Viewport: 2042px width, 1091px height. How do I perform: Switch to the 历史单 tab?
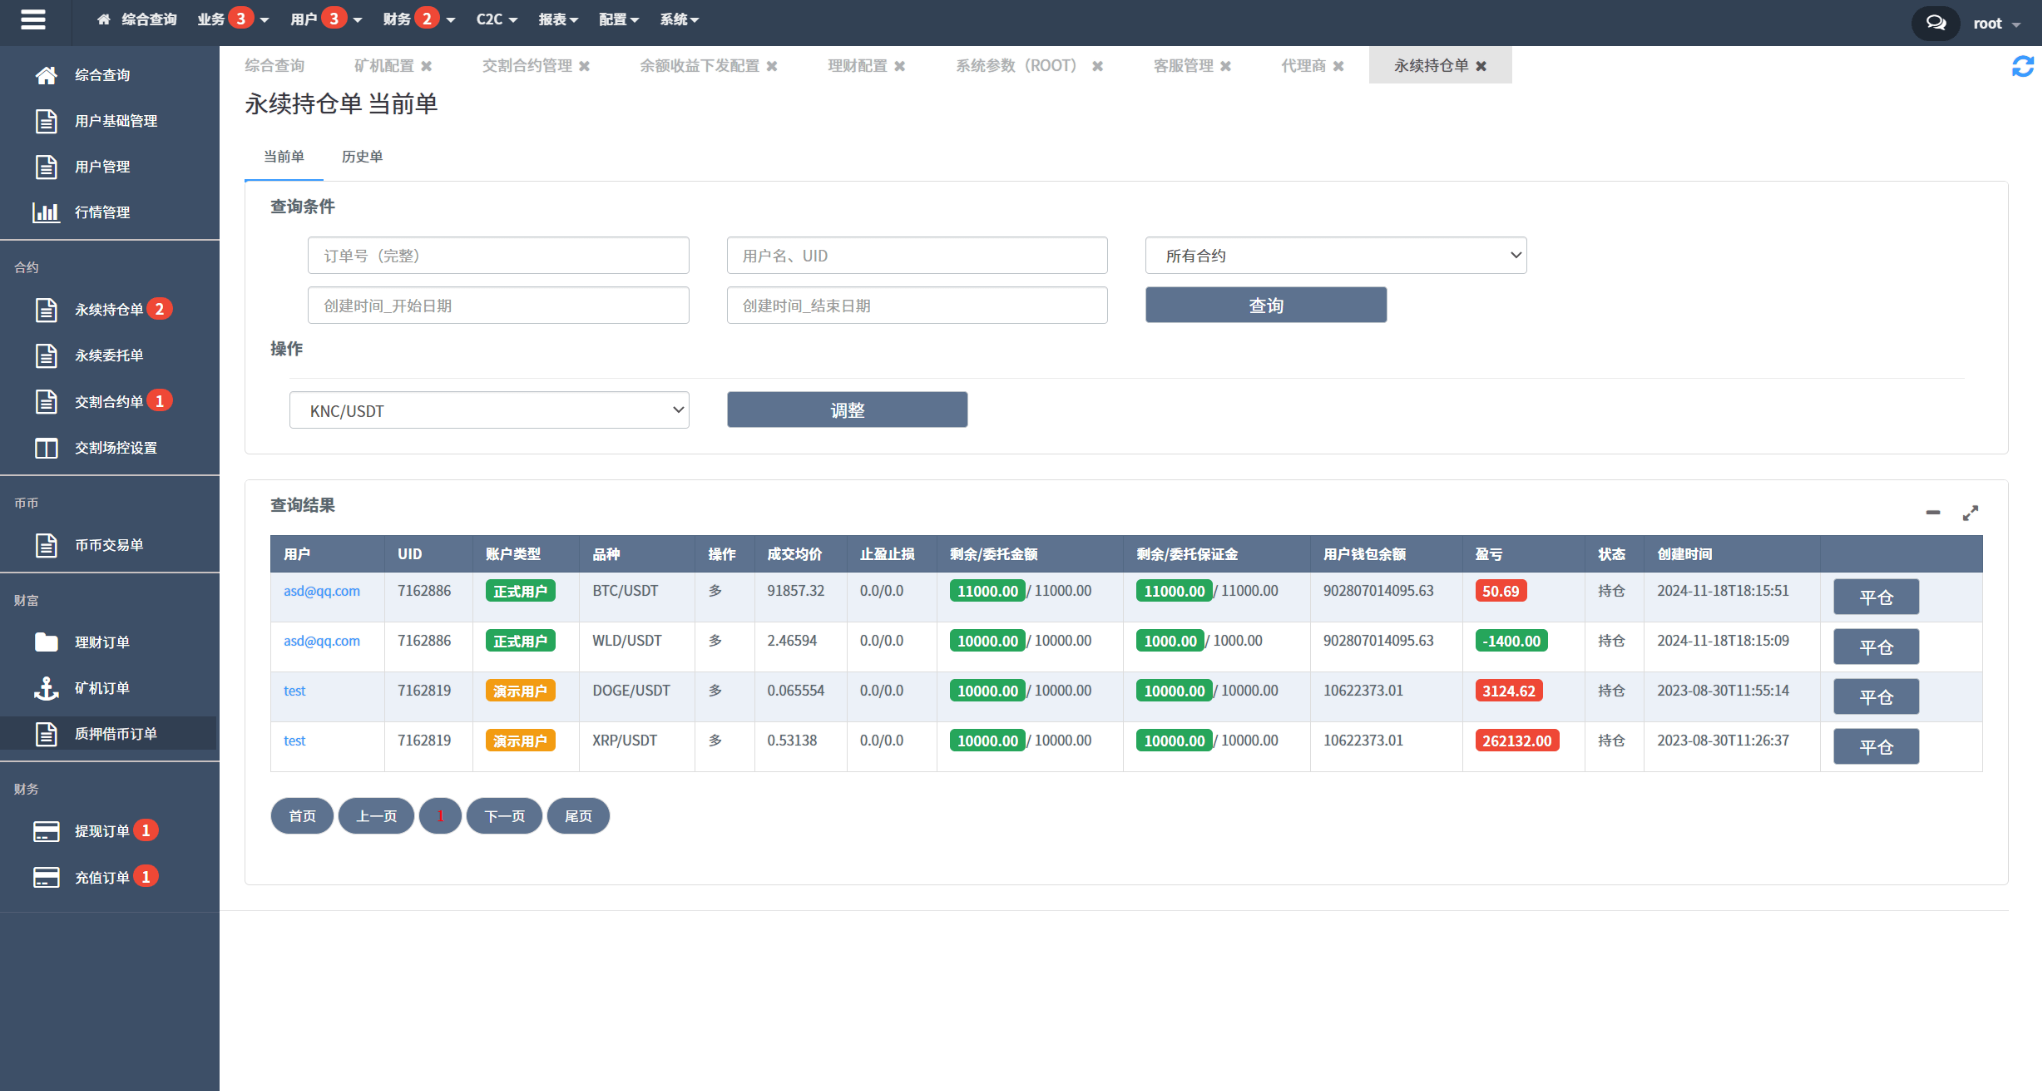coord(362,157)
